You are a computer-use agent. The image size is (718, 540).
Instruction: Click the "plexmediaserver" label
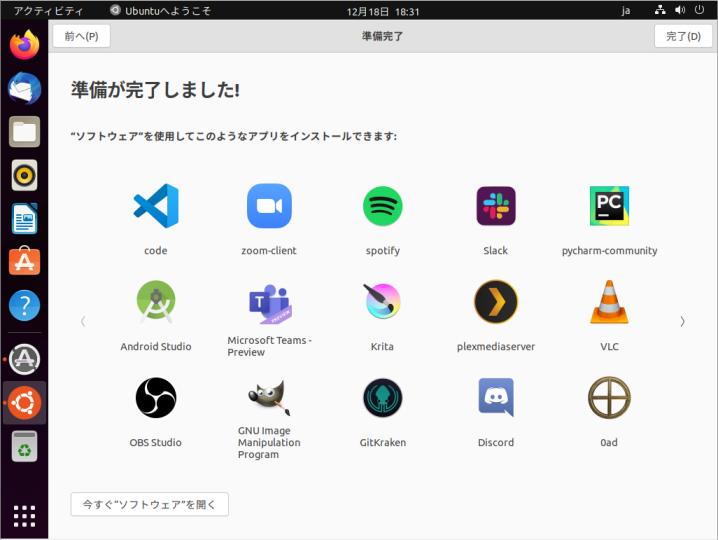point(496,347)
